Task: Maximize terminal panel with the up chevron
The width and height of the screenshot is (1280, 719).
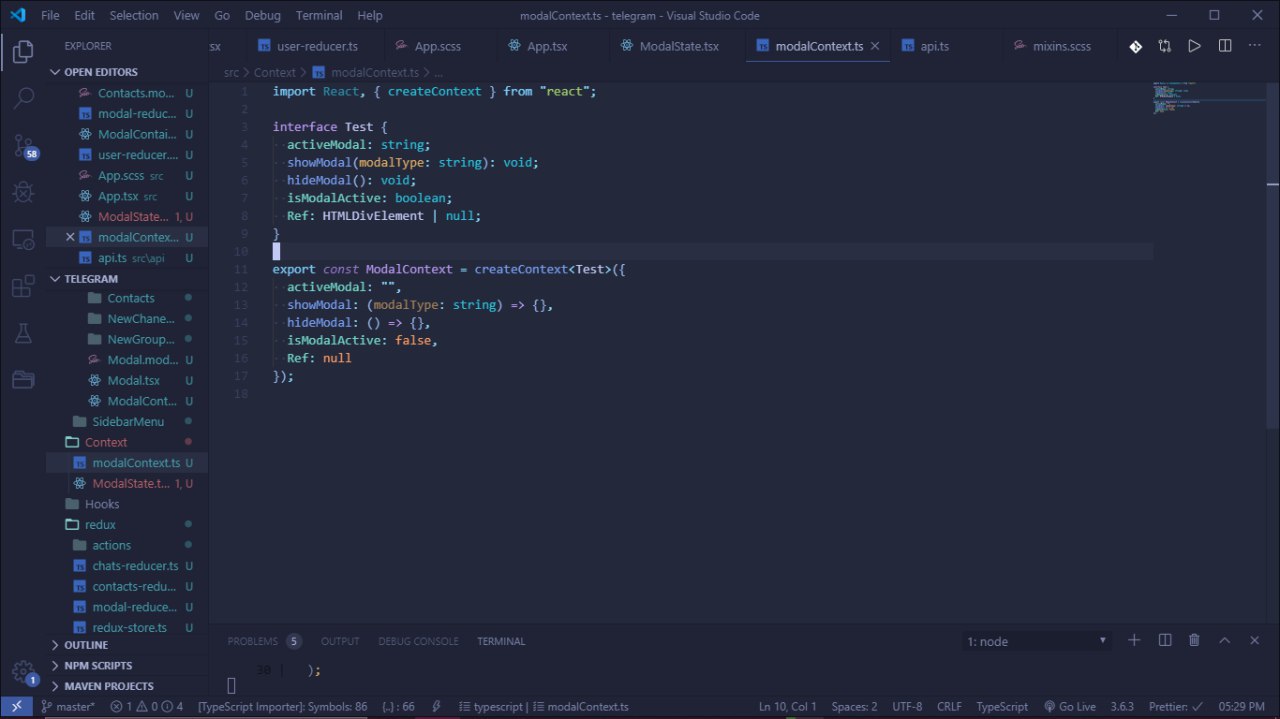Action: [1225, 641]
